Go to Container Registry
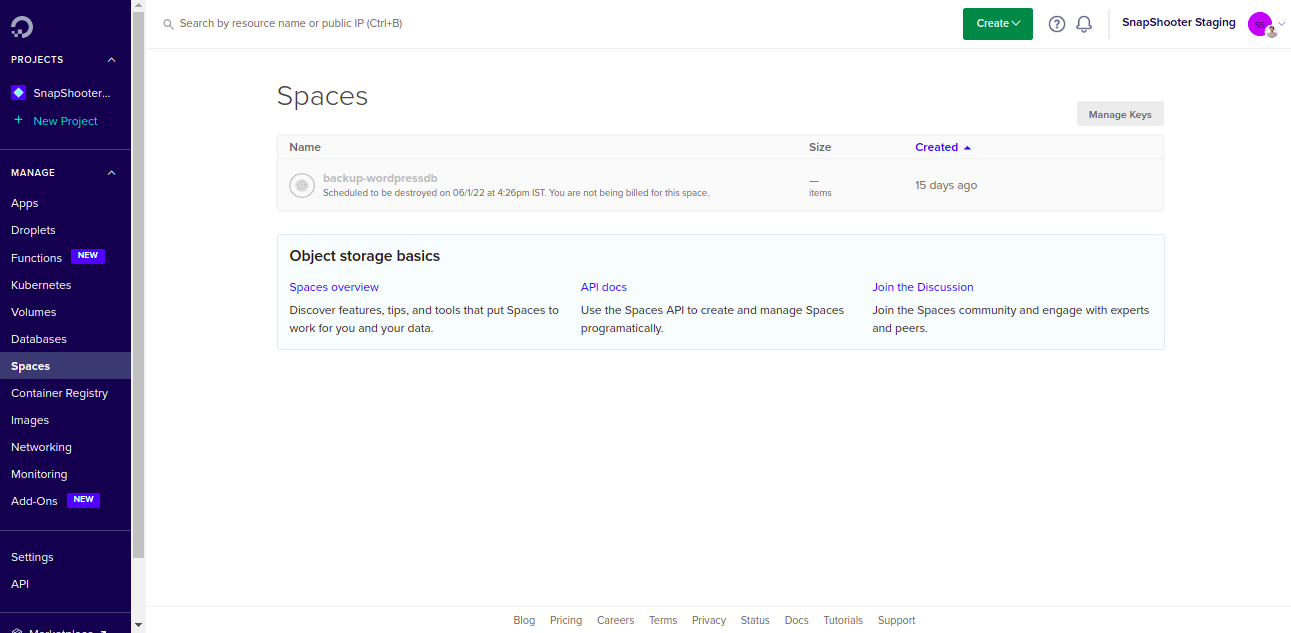This screenshot has height=633, width=1291. click(x=59, y=393)
